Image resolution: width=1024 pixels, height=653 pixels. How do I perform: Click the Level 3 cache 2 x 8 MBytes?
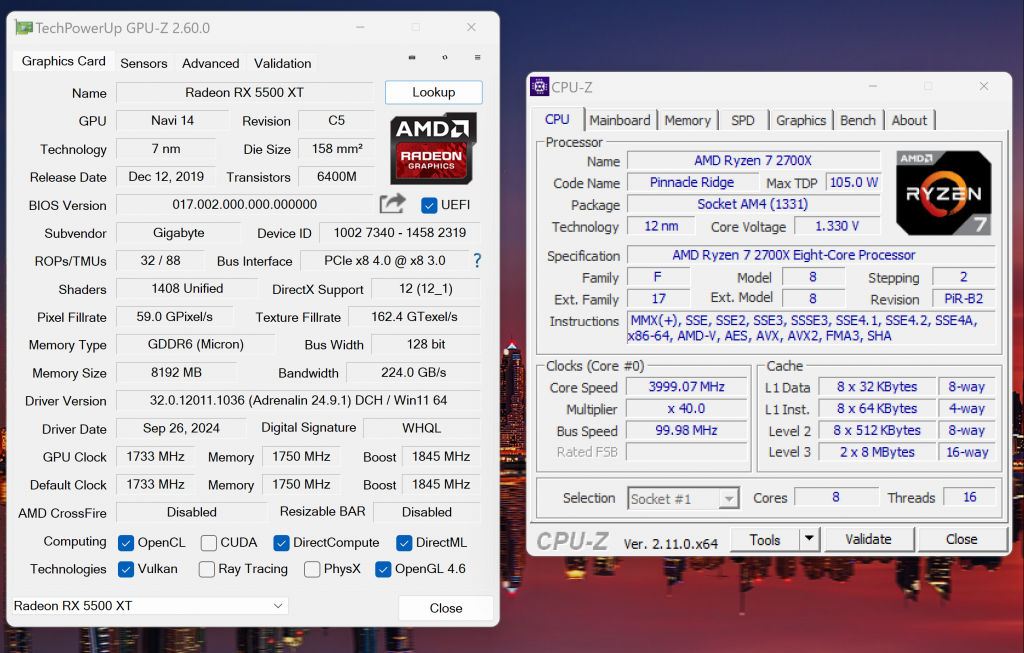click(877, 452)
